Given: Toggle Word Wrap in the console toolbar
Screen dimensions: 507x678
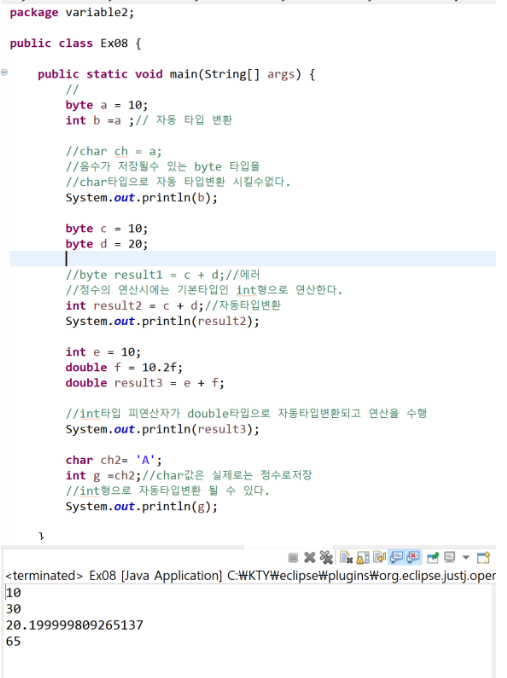Looking at the screenshot, I should coord(379,558).
